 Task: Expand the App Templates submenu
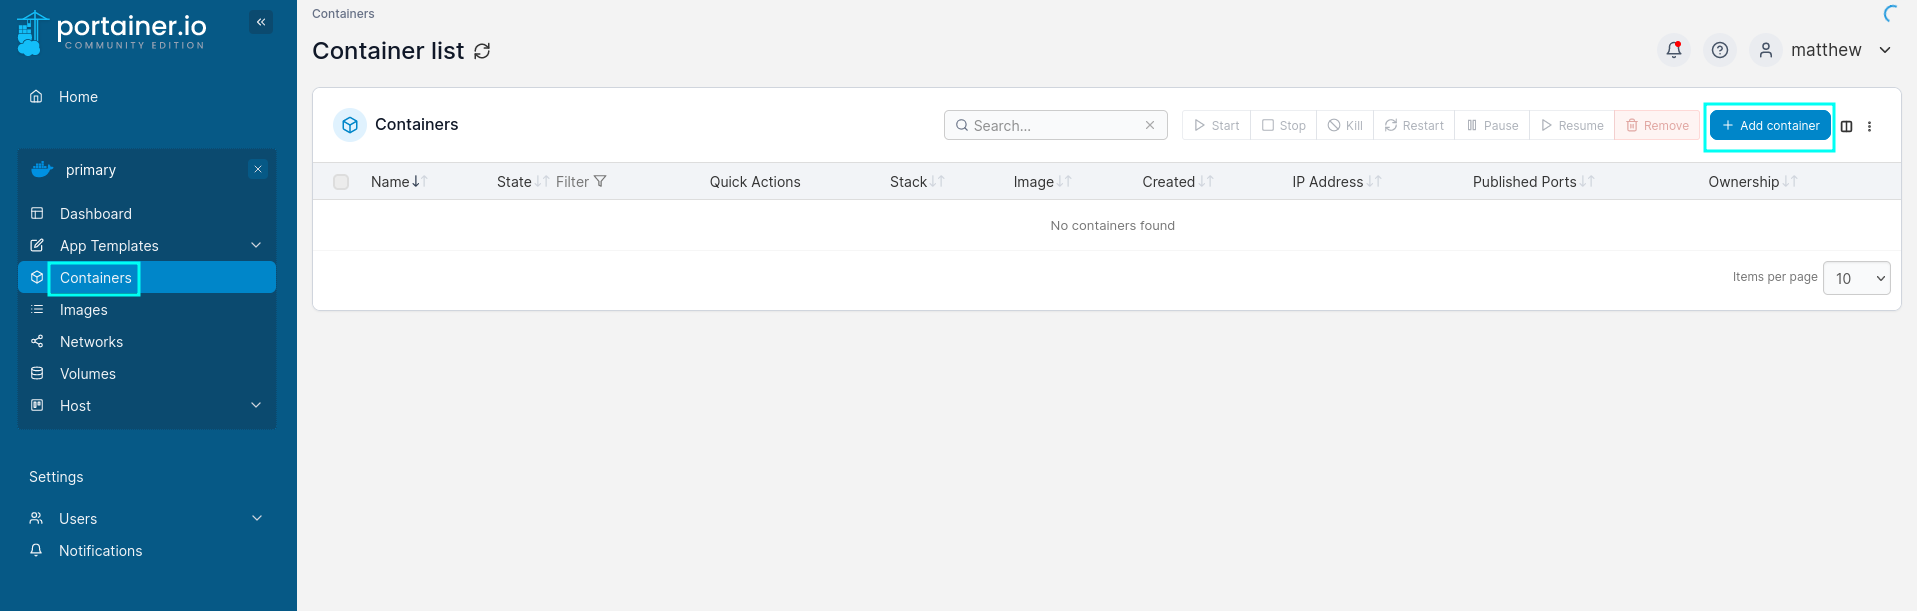tap(256, 245)
